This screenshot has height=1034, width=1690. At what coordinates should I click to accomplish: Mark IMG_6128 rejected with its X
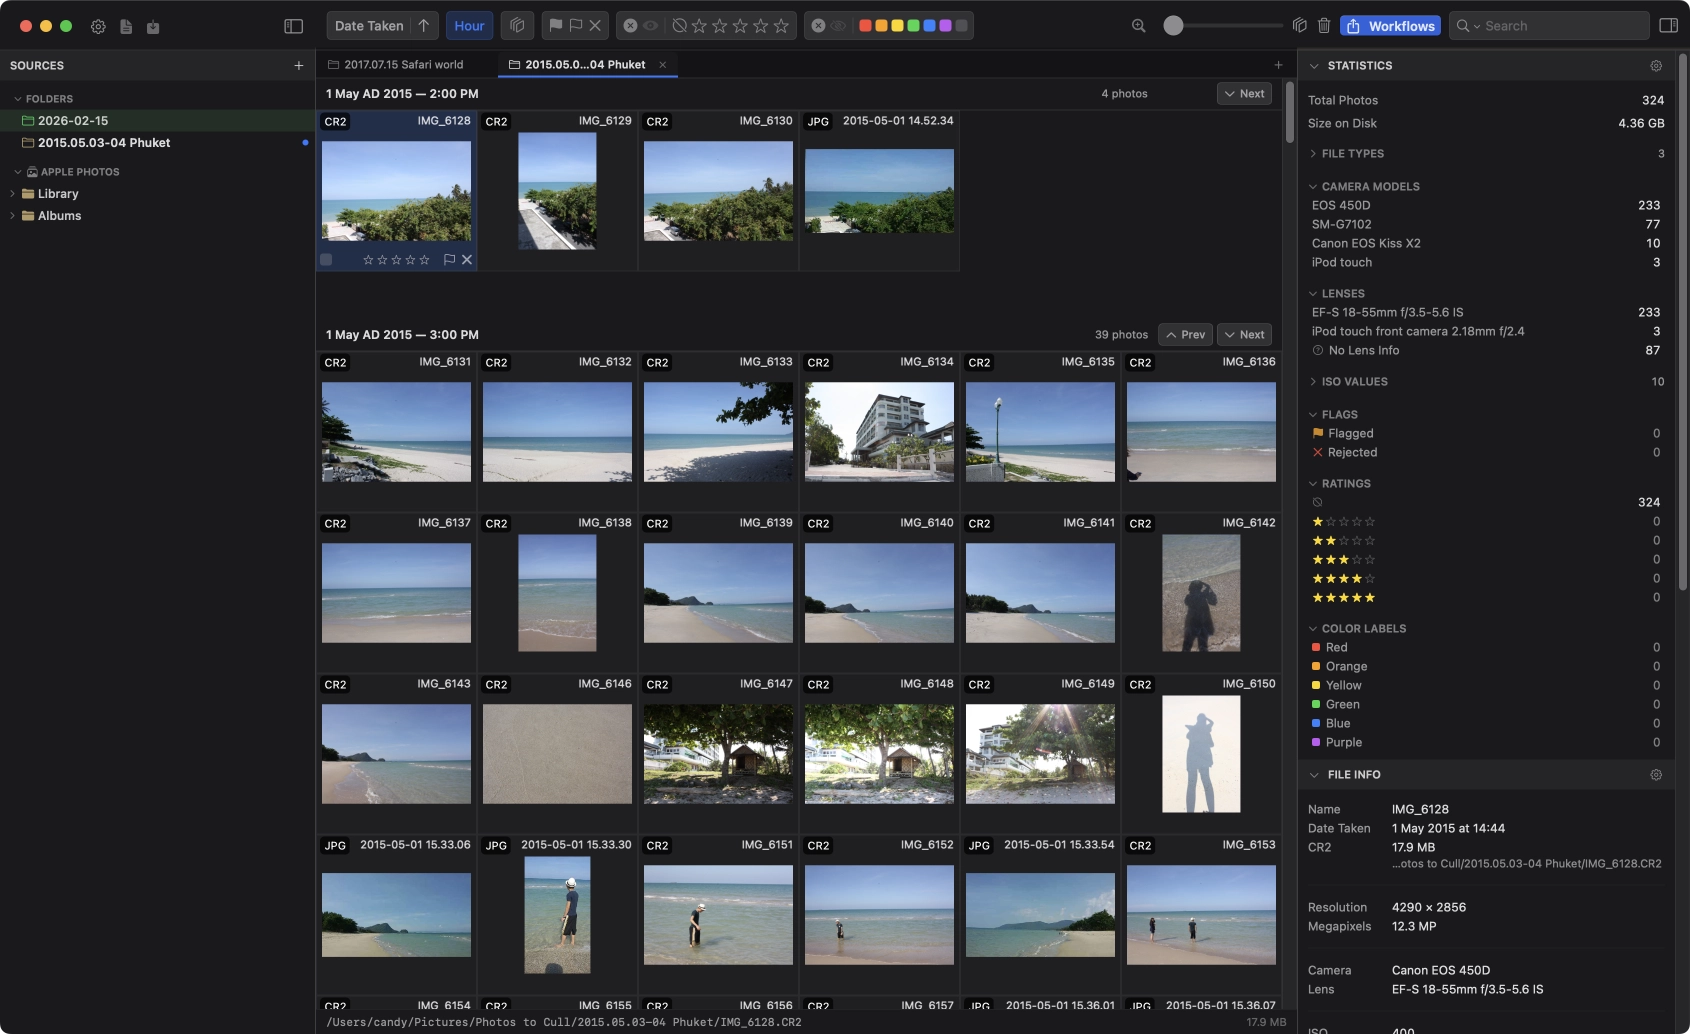coord(467,260)
